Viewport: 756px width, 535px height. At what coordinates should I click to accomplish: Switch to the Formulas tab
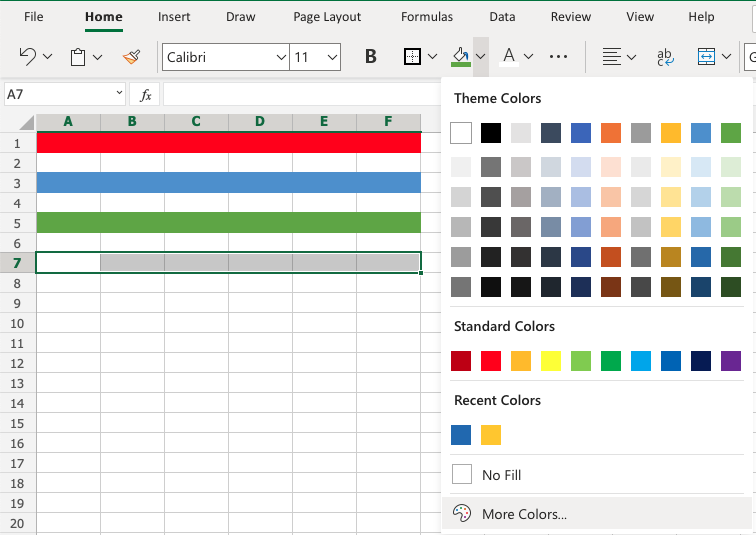click(x=427, y=17)
